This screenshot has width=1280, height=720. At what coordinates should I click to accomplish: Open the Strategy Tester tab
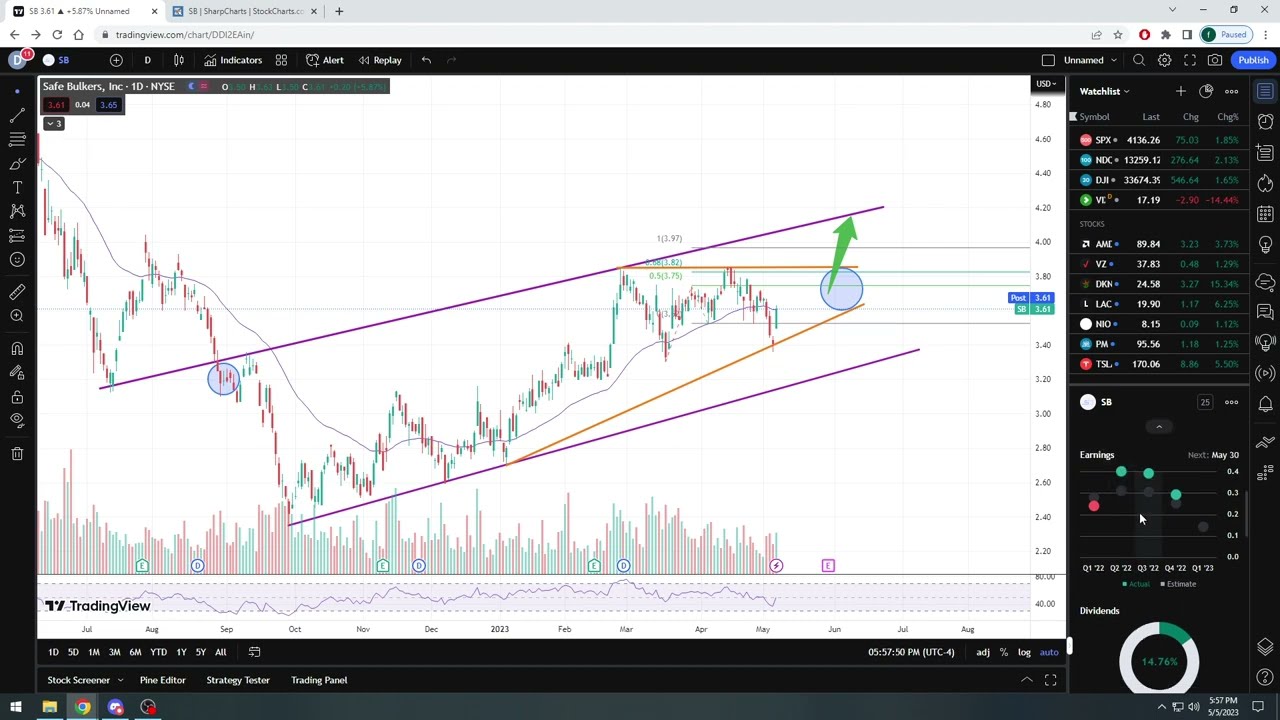(x=238, y=680)
